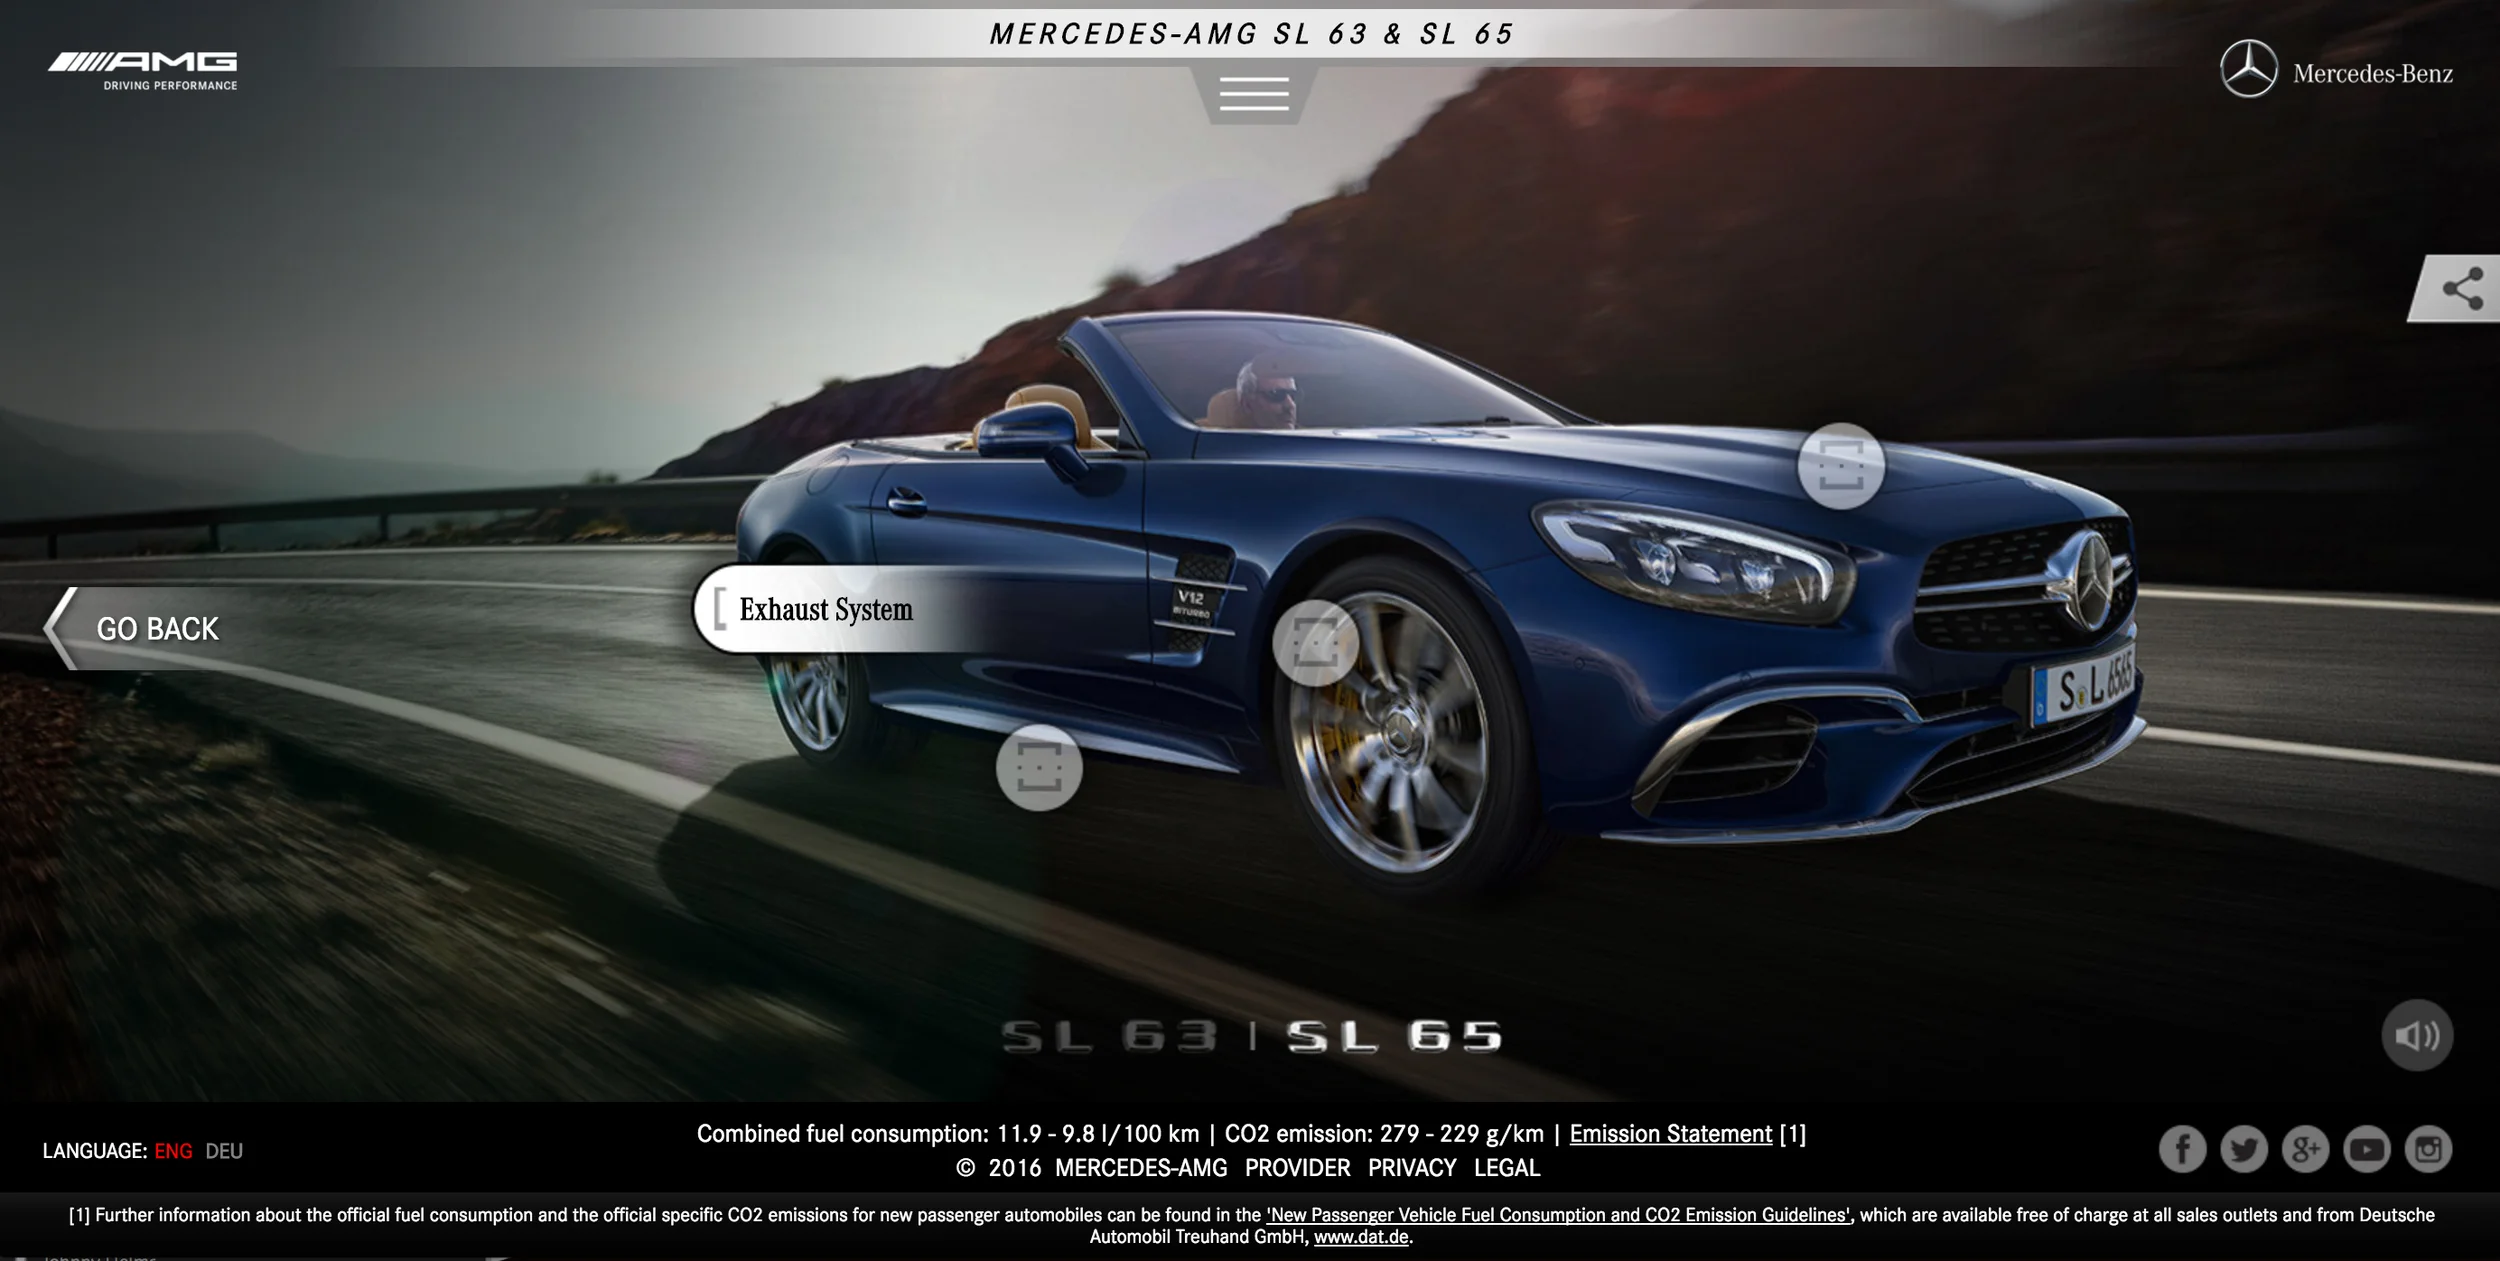Click the CO2 emission: 279 - 229 g/km text
The height and width of the screenshot is (1261, 2500).
1384,1133
